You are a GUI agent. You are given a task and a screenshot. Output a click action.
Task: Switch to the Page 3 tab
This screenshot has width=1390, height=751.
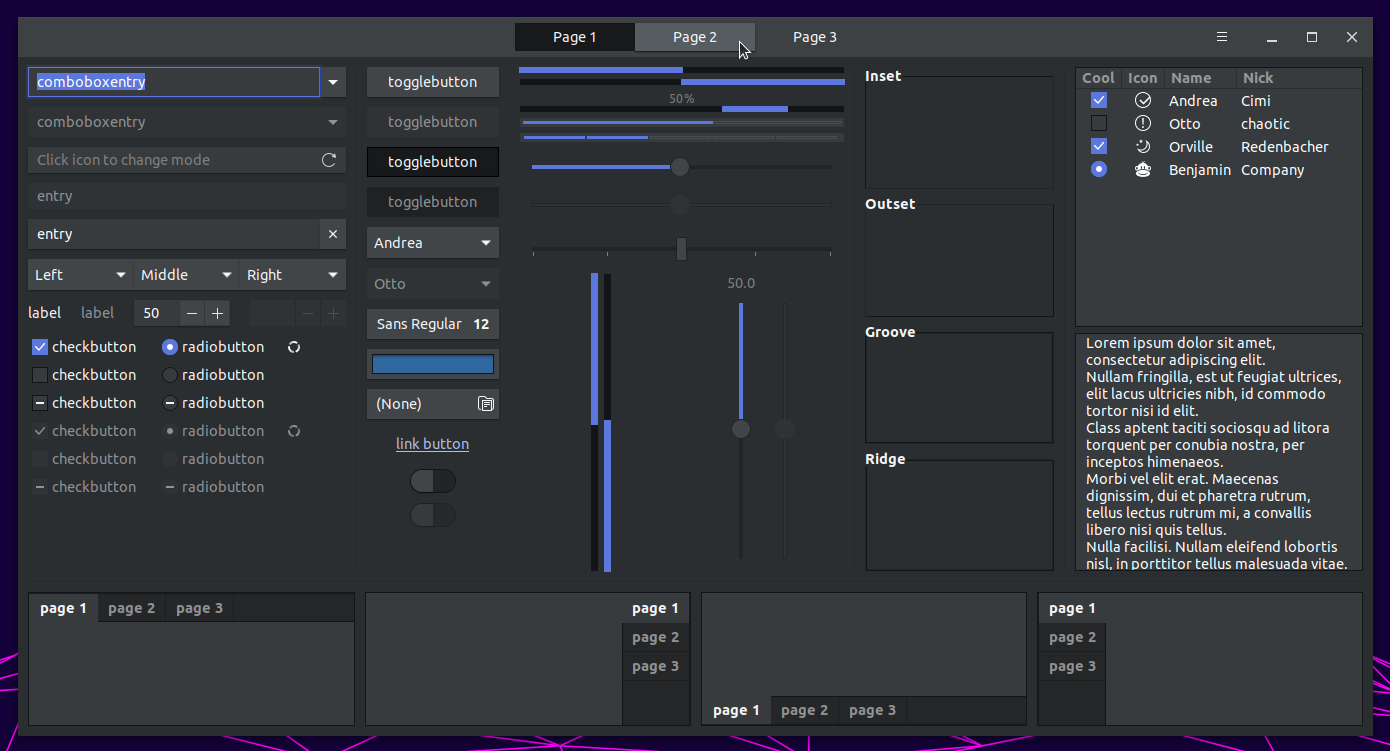click(814, 36)
